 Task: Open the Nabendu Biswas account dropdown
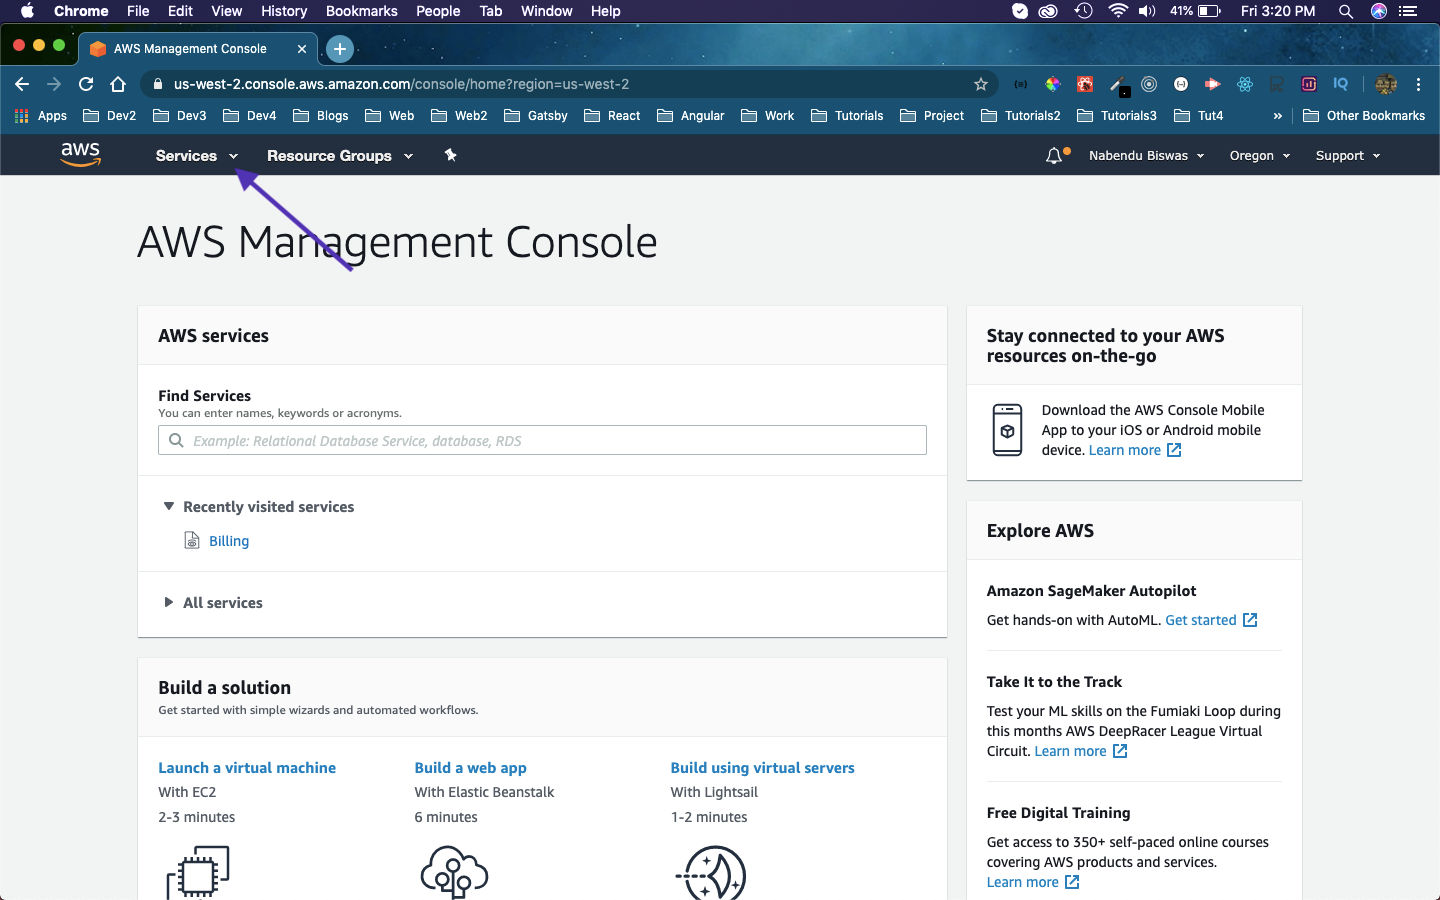coord(1146,156)
